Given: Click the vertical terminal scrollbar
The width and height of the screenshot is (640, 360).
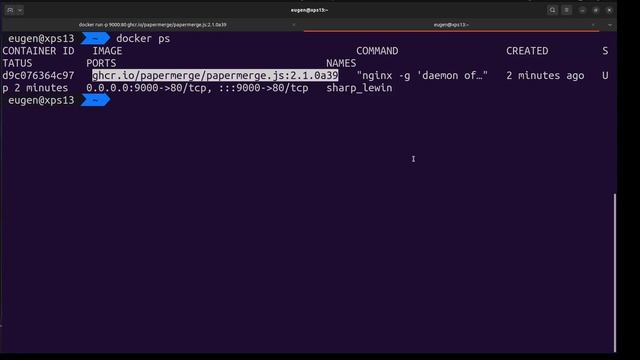Looking at the screenshot, I should (615, 273).
